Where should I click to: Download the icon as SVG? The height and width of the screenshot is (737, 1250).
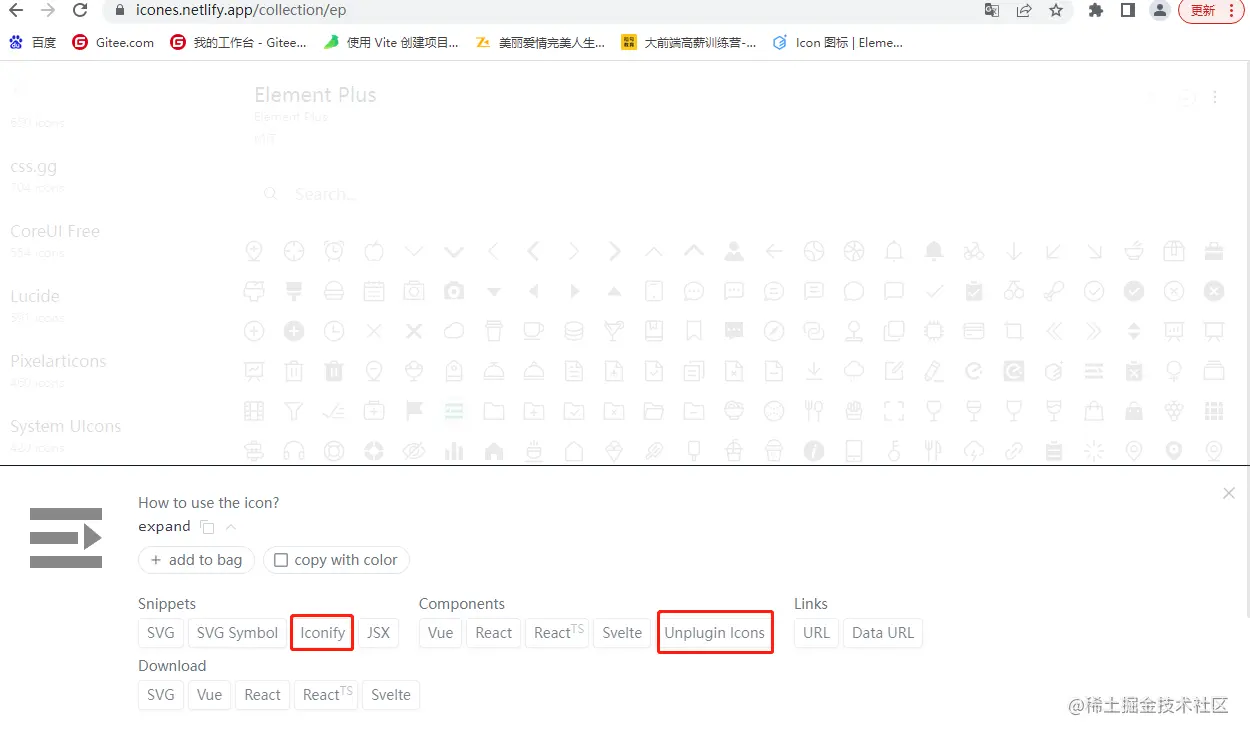coord(161,695)
